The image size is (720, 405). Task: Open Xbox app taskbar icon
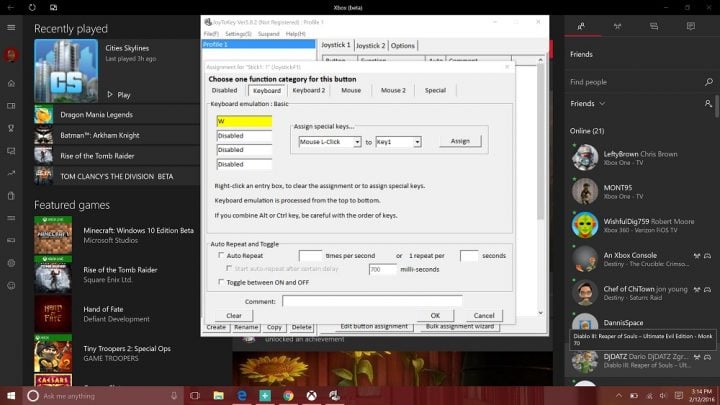click(x=312, y=395)
